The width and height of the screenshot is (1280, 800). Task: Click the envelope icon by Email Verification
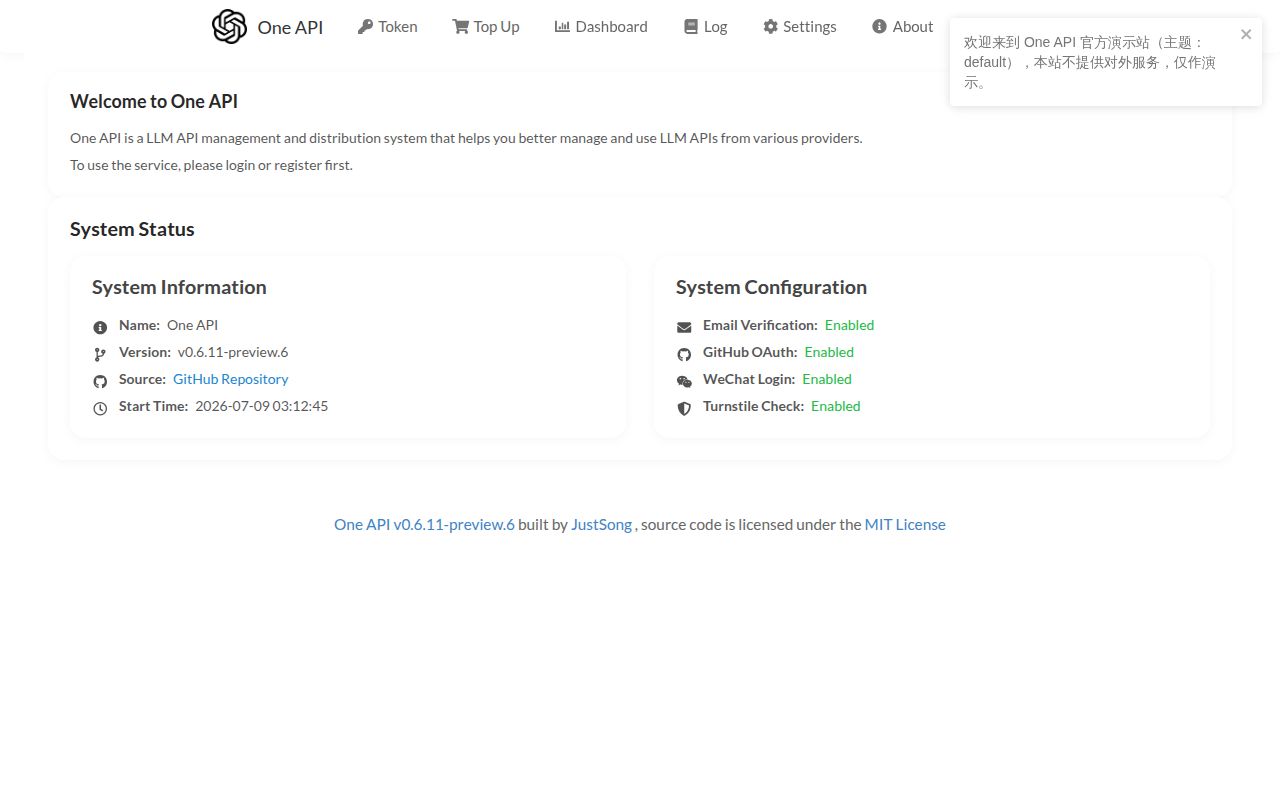pos(684,327)
